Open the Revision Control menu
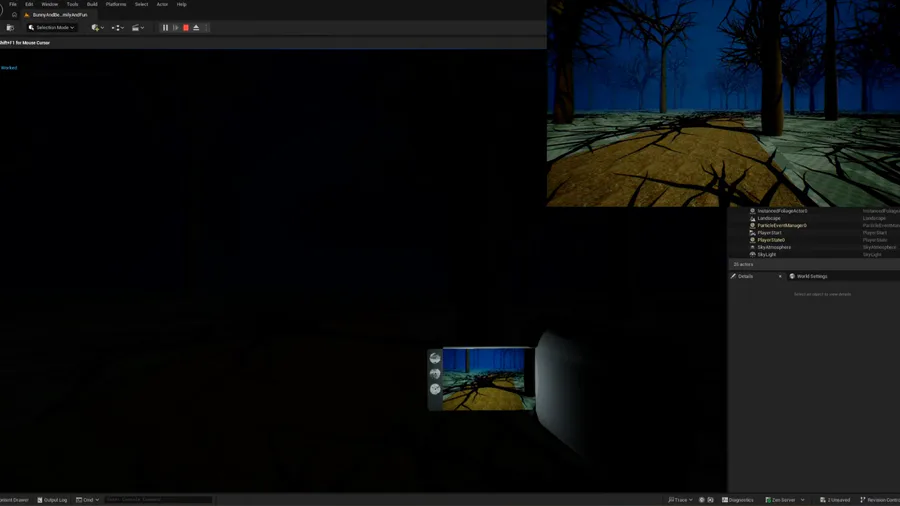The image size is (900, 506). (x=879, y=500)
